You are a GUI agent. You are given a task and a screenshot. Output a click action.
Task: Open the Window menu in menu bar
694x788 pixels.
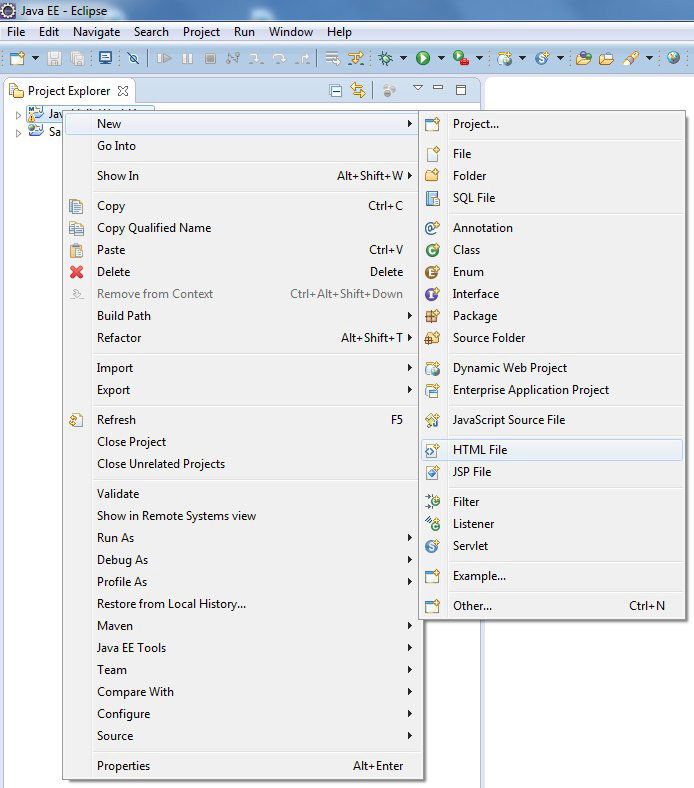tap(290, 32)
